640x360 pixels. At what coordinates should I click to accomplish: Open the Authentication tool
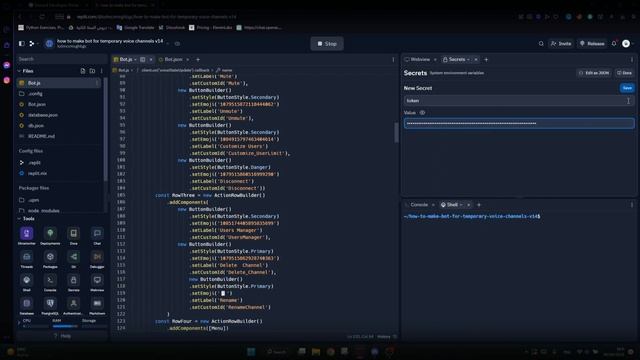(x=73, y=305)
